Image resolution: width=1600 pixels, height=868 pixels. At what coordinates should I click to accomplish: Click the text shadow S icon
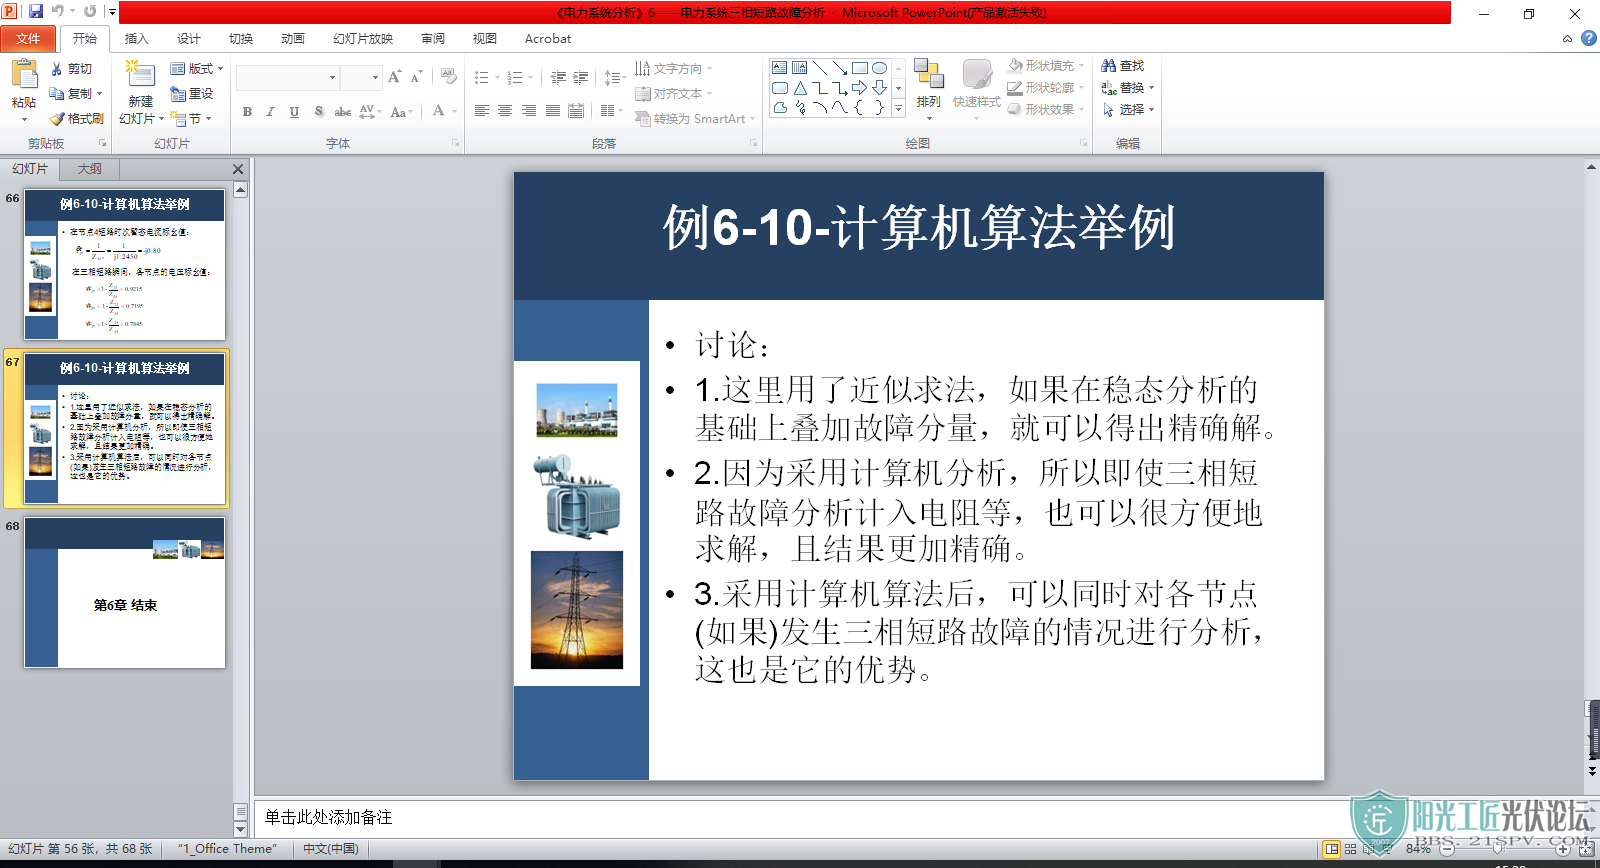click(x=319, y=111)
